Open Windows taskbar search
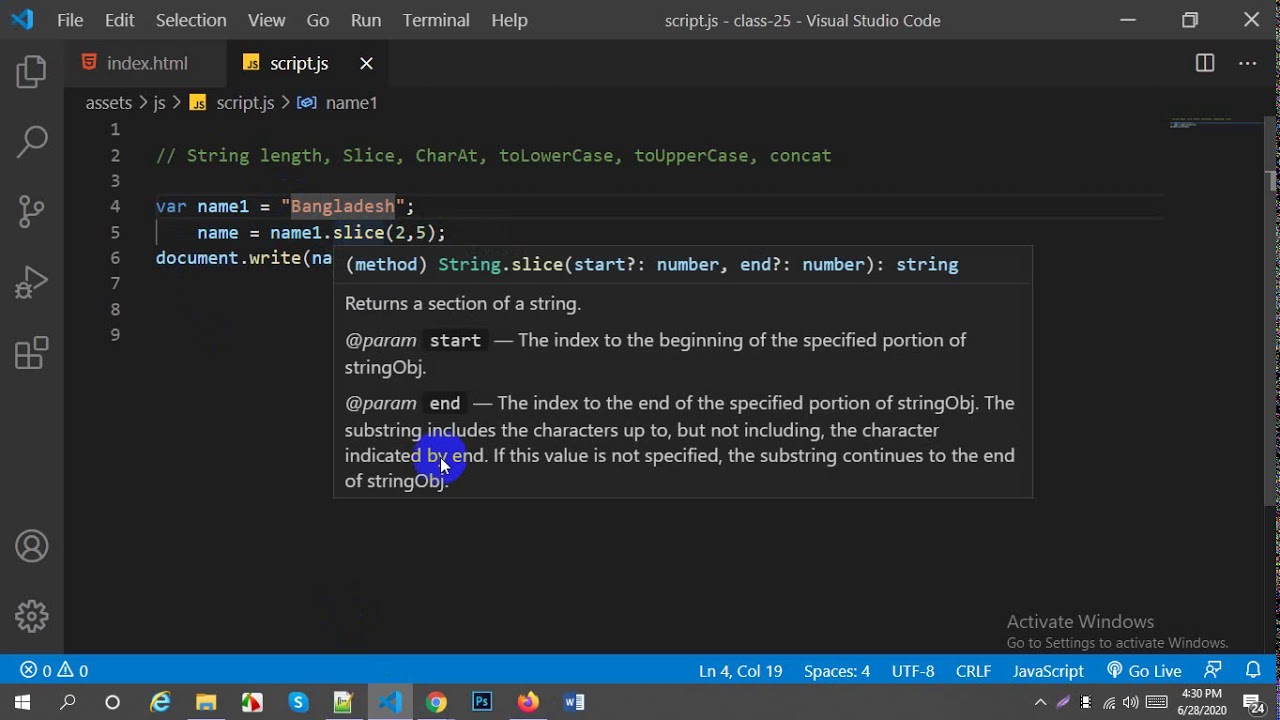 (68, 702)
